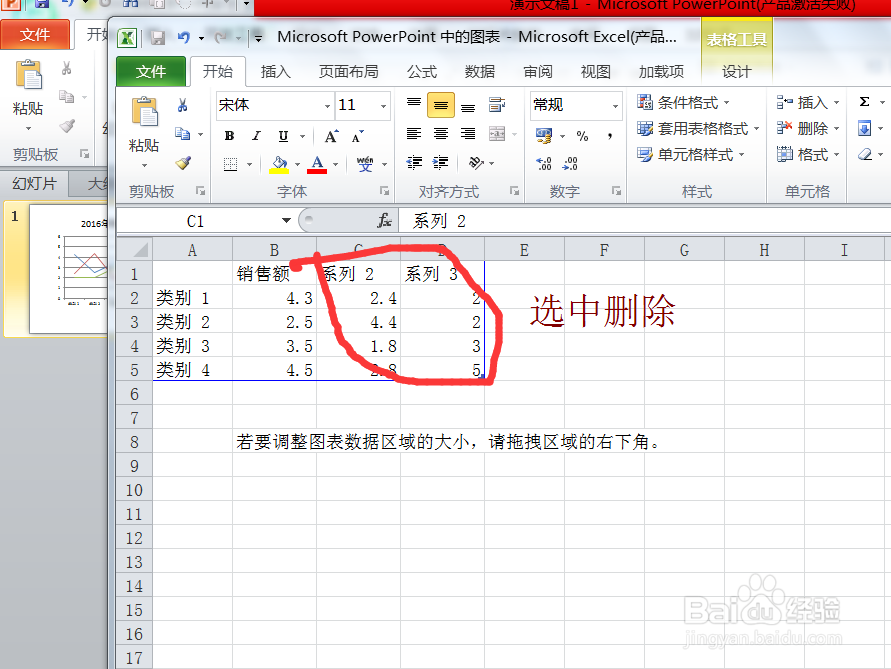Toggle Bold formatting in Excel
This screenshot has height=669, width=891.
[x=230, y=136]
